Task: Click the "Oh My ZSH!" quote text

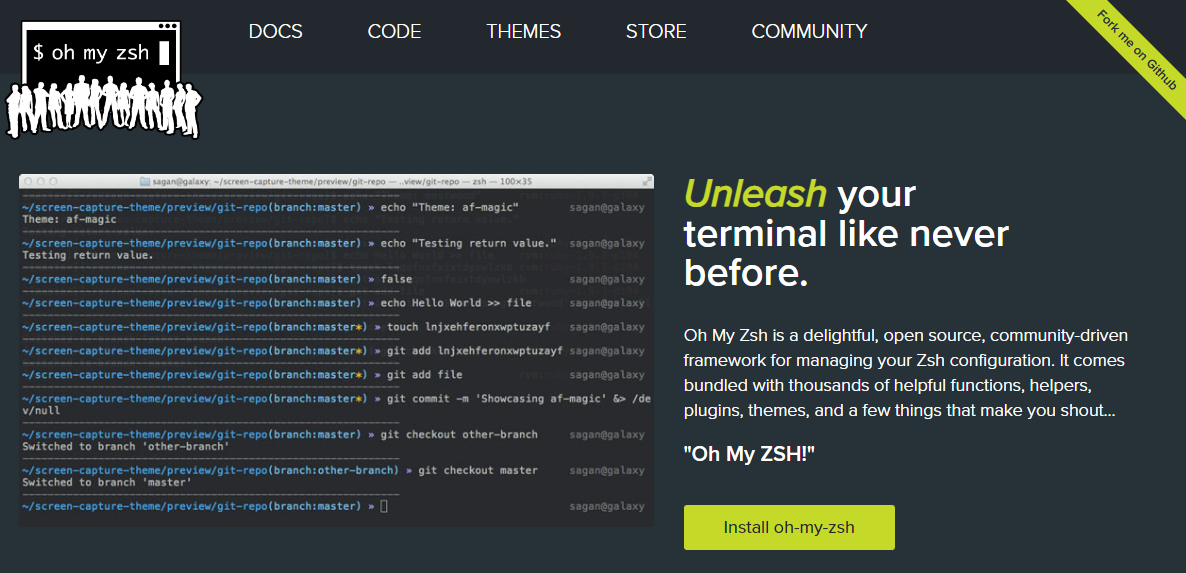Action: 749,454
